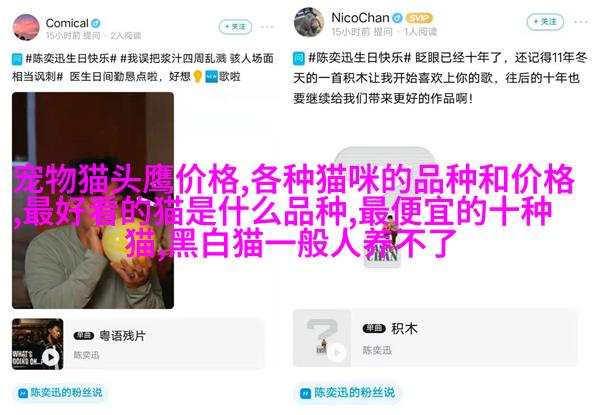Click the SVIP badge next to NicoChan

tap(419, 18)
